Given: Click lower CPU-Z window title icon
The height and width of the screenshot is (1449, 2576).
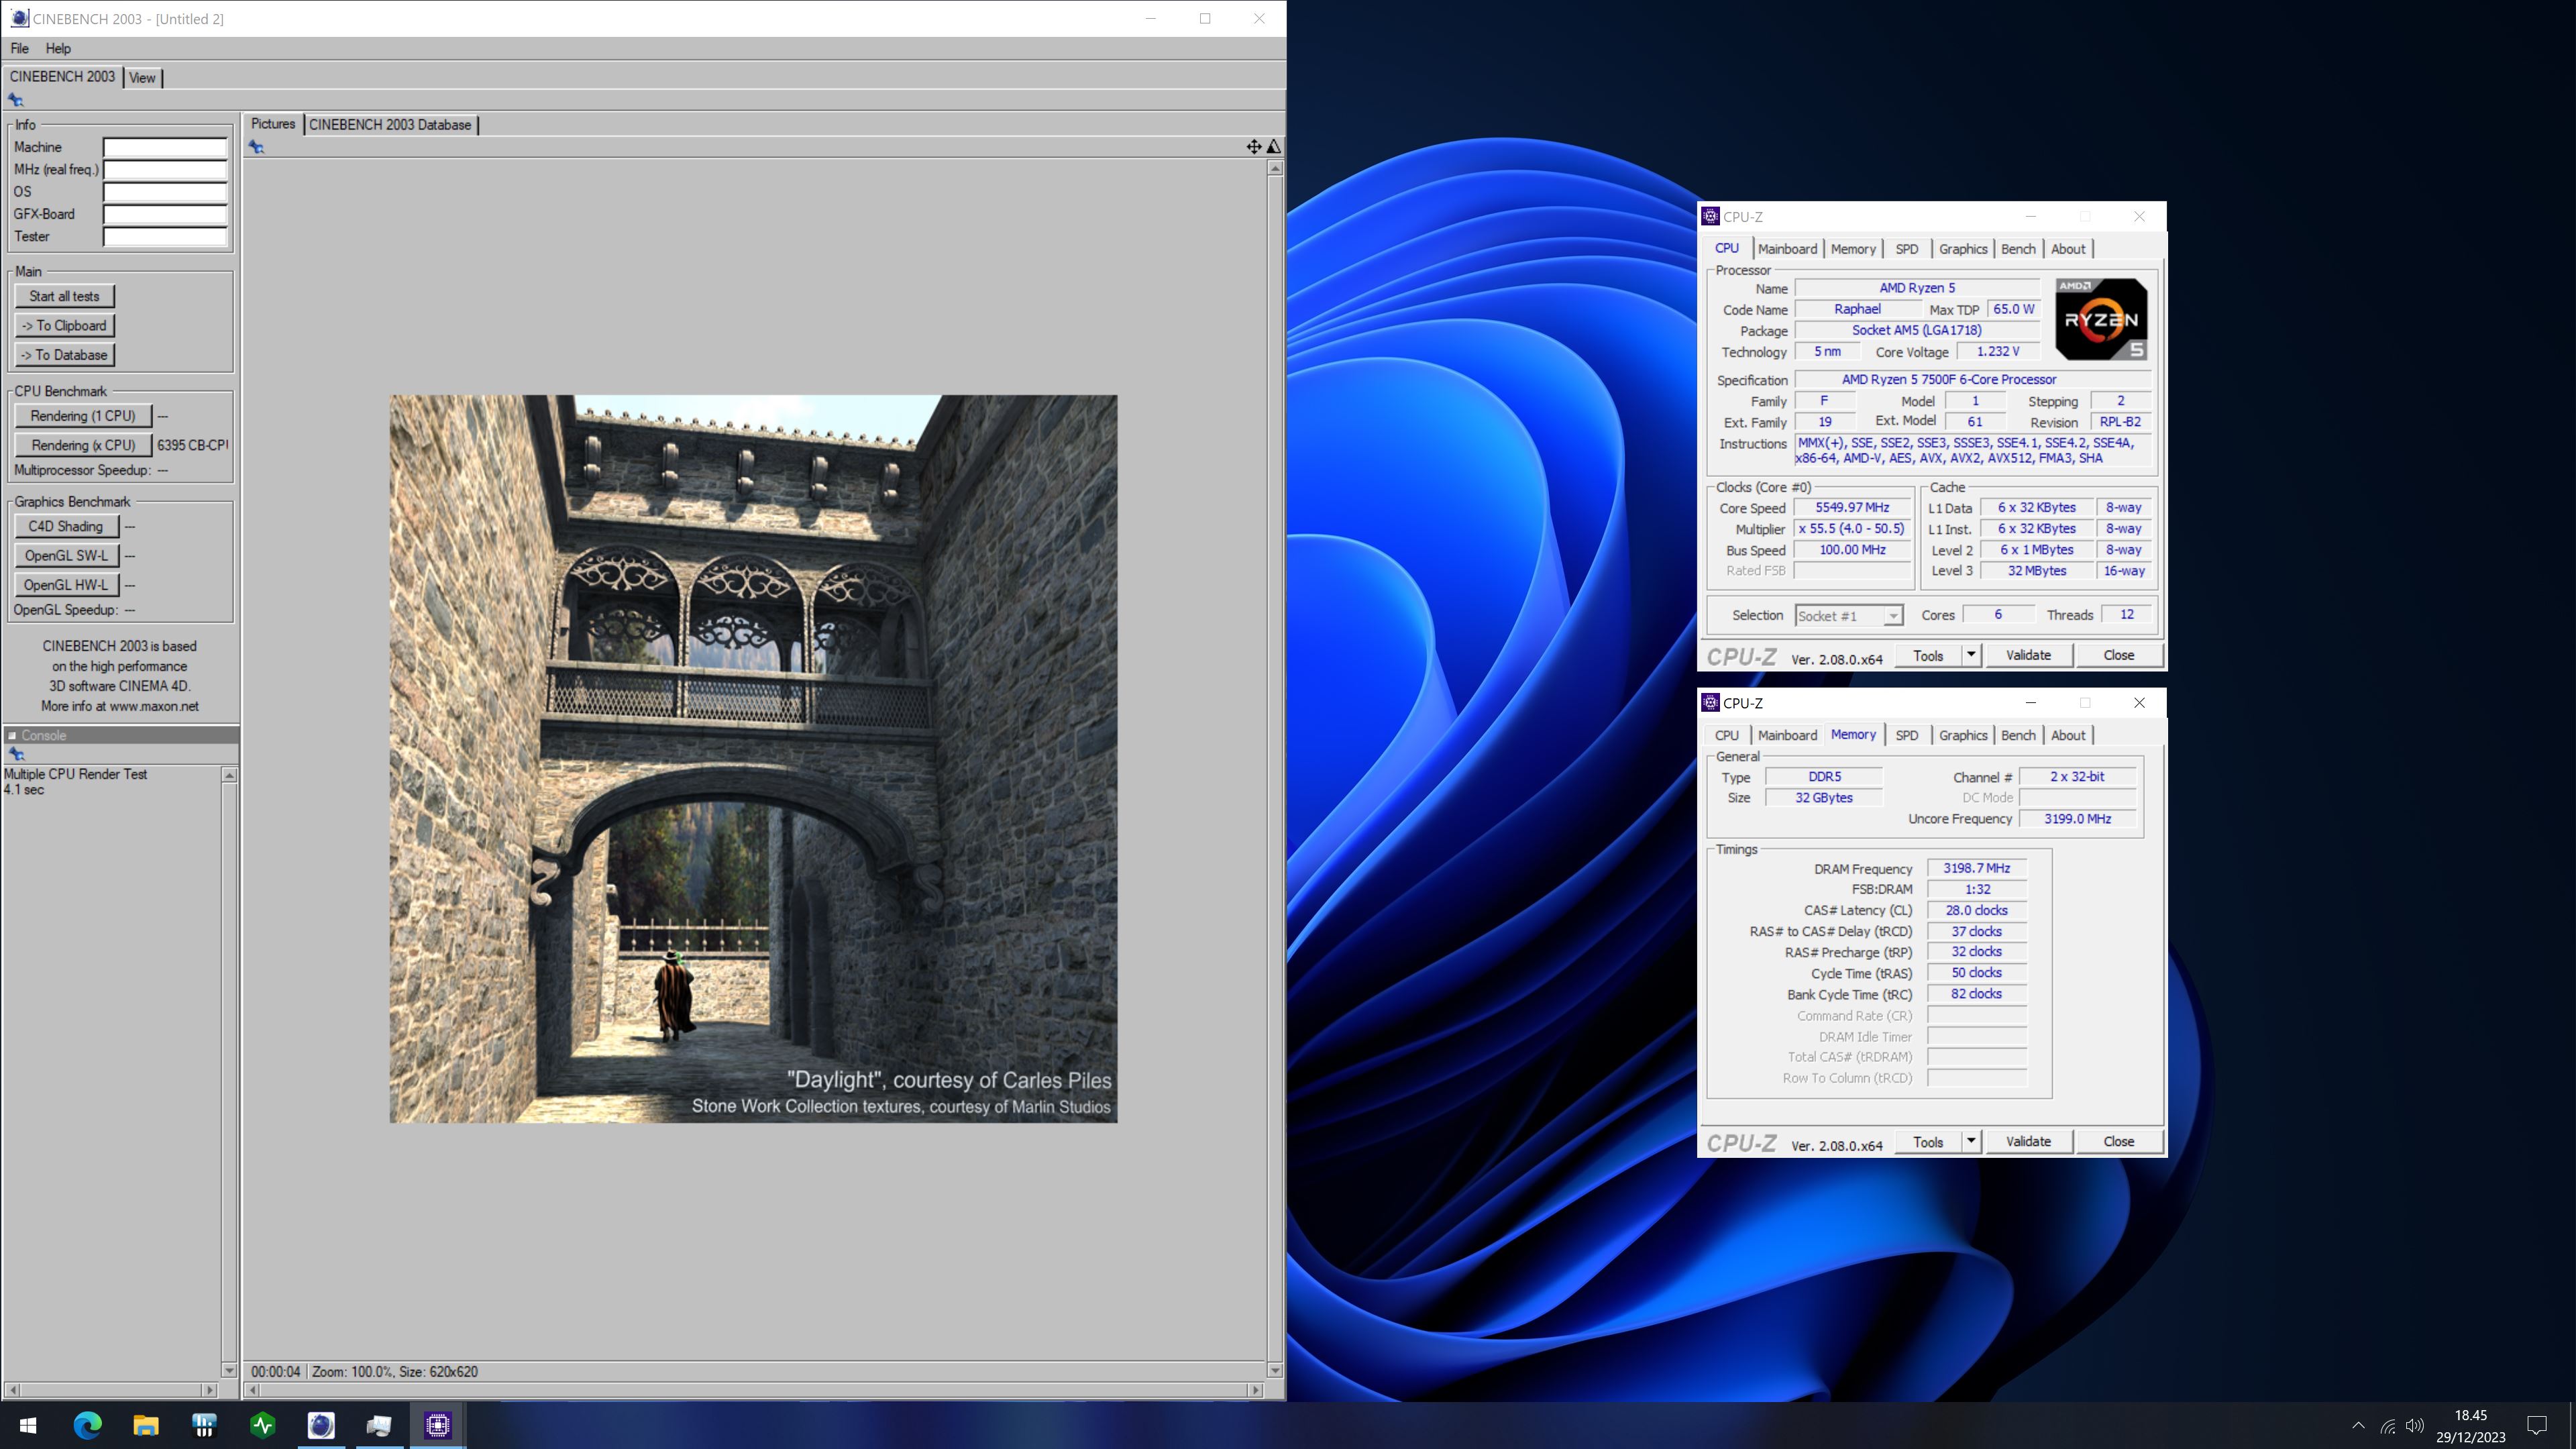Looking at the screenshot, I should coord(1711,703).
